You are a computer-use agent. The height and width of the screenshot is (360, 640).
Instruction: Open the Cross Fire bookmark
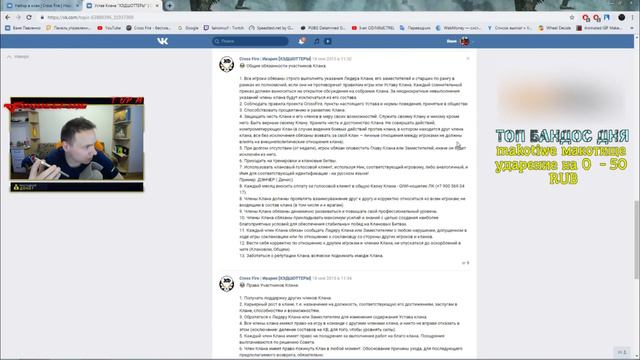(x=149, y=28)
